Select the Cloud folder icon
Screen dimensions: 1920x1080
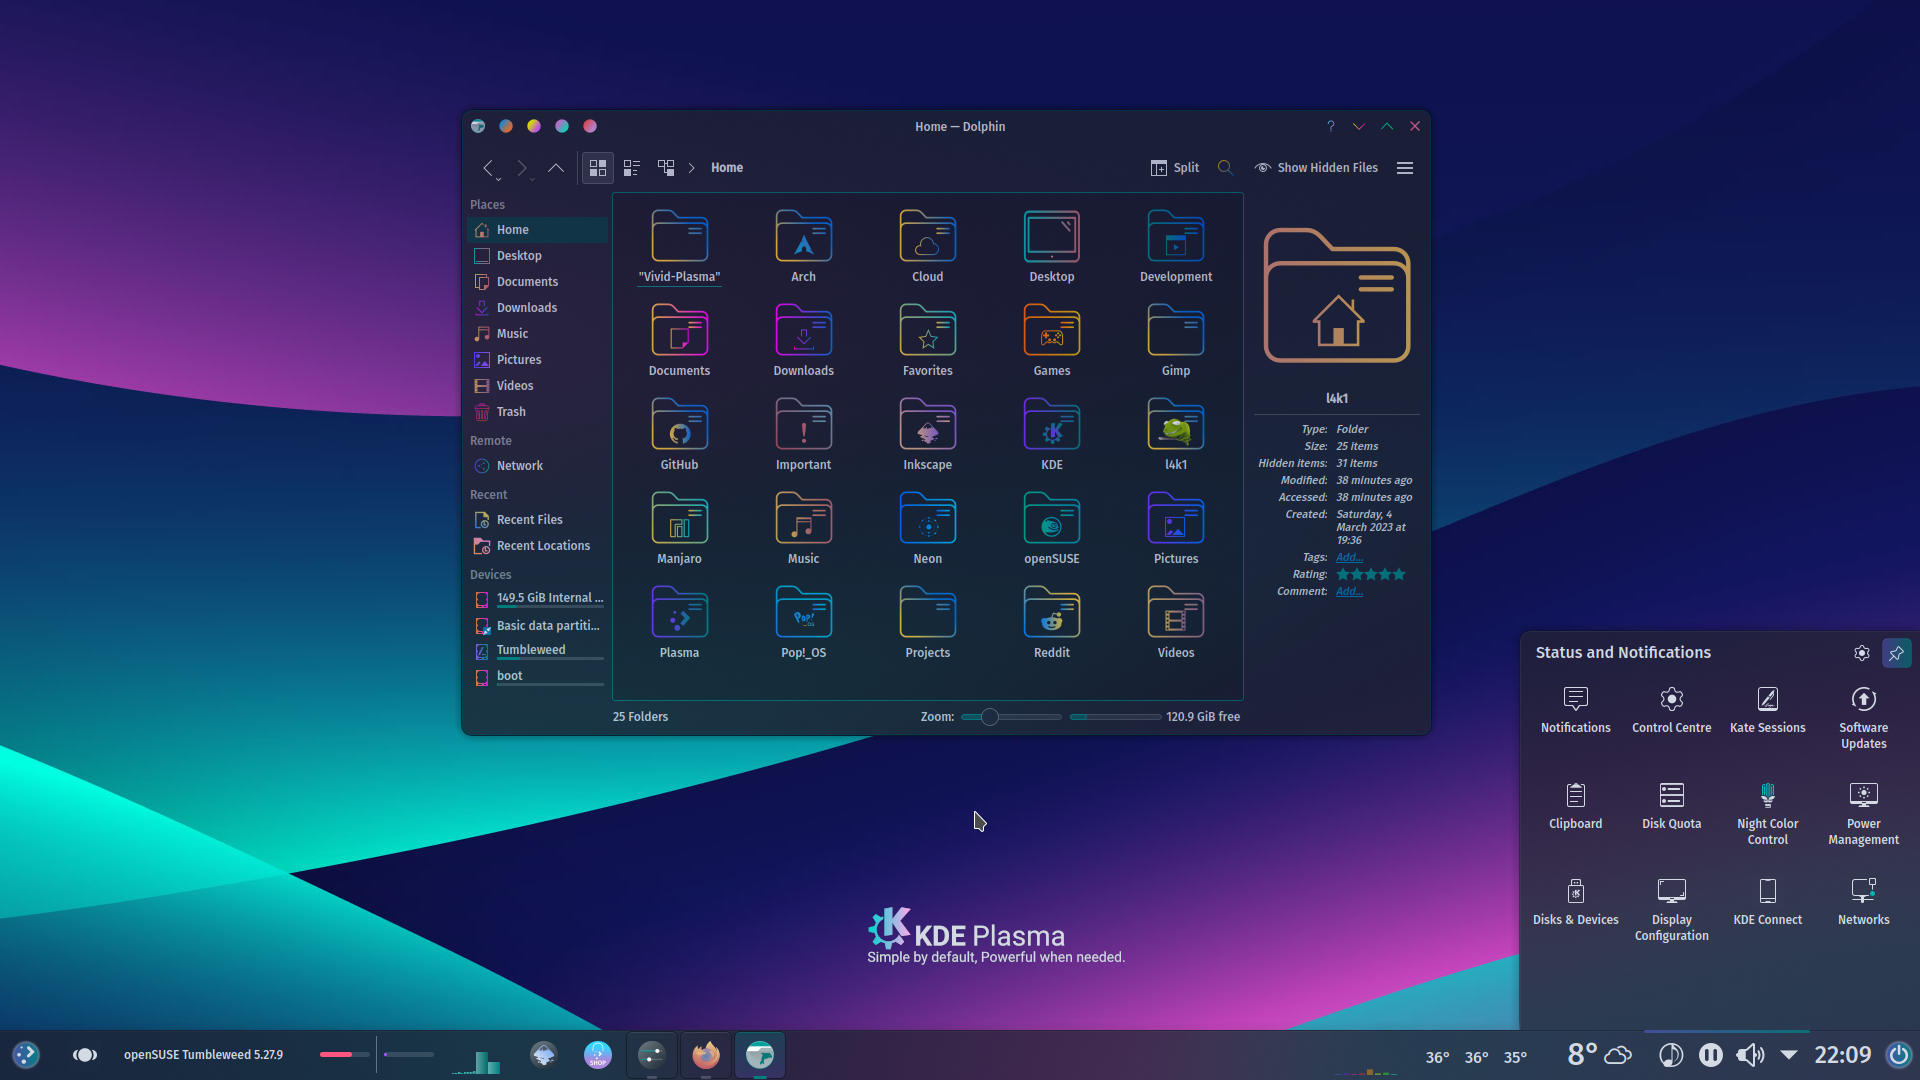[927, 236]
